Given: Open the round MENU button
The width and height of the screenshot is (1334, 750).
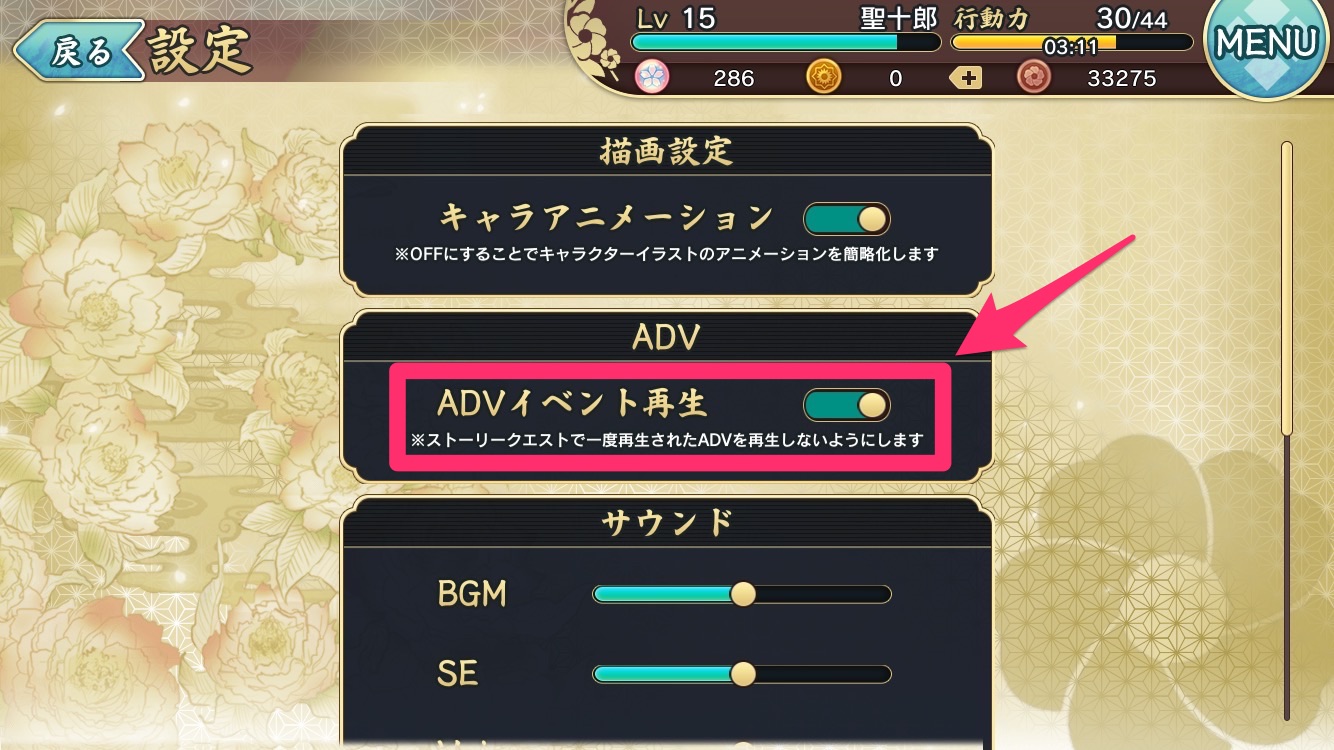Looking at the screenshot, I should click(x=1267, y=43).
